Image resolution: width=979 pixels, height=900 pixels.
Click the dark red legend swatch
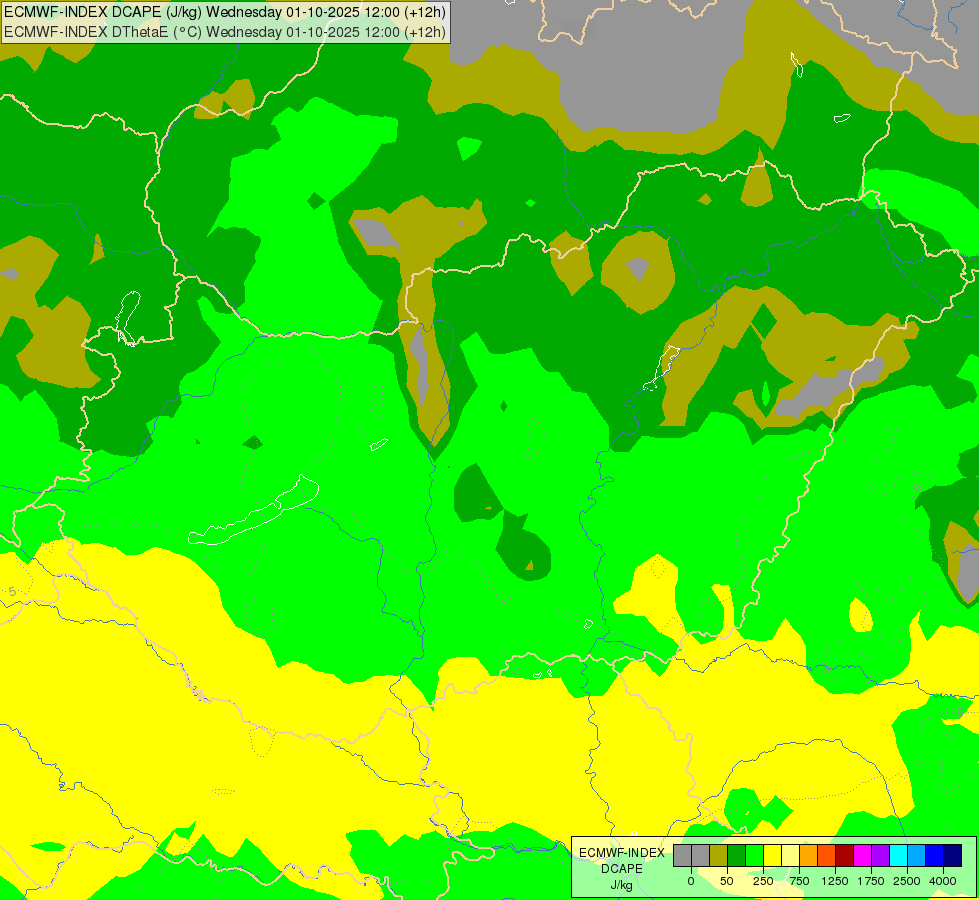(x=845, y=856)
